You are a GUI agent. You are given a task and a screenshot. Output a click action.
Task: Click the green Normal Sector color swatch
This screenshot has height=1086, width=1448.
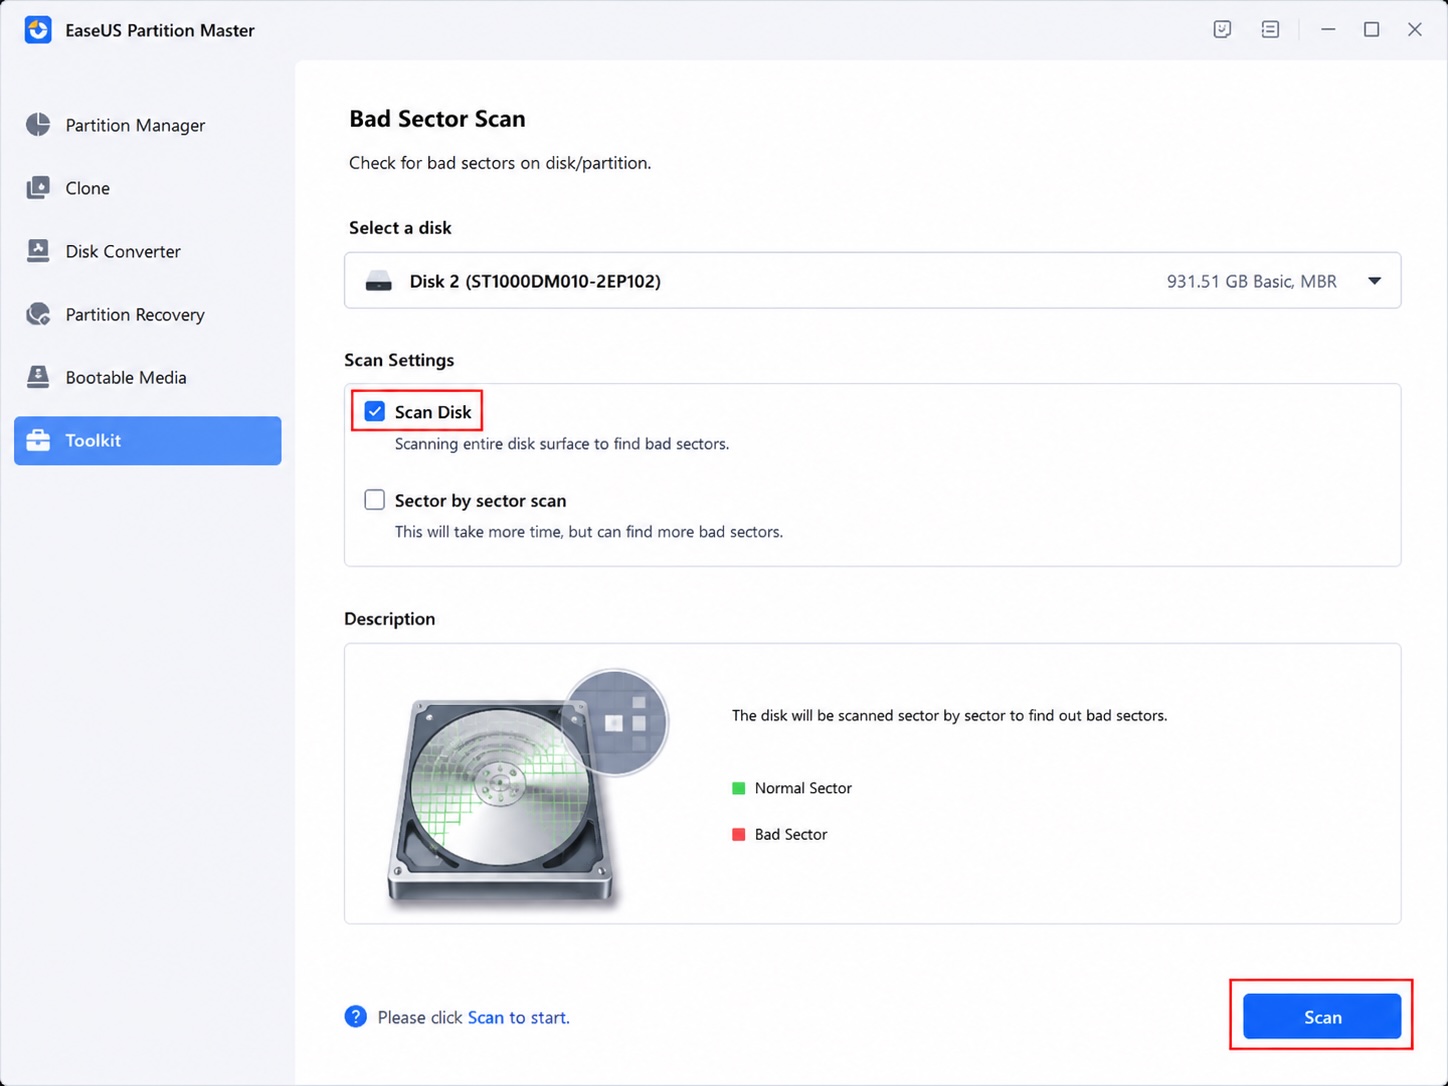(739, 788)
